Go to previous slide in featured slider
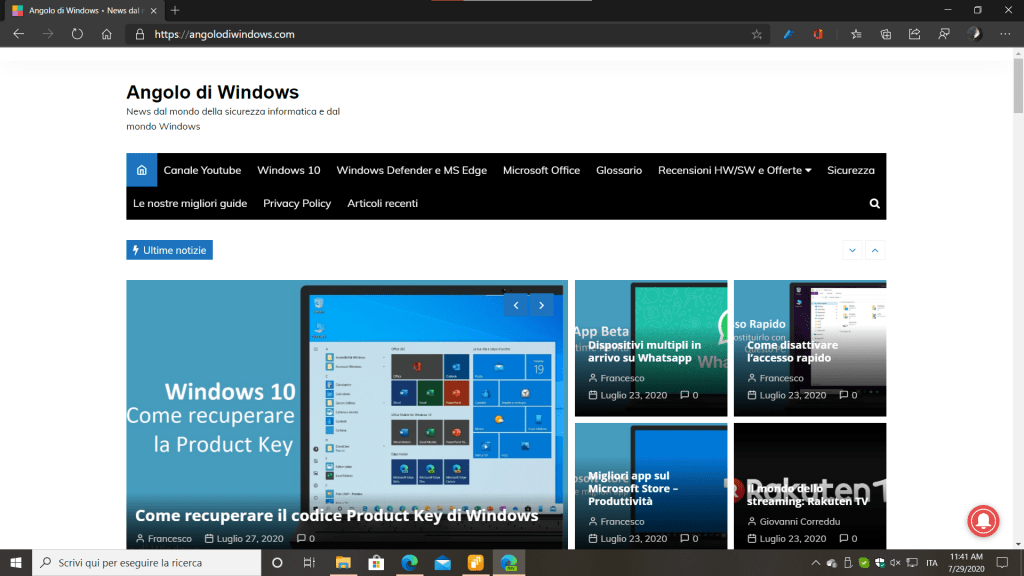This screenshot has height=576, width=1024. 516,305
